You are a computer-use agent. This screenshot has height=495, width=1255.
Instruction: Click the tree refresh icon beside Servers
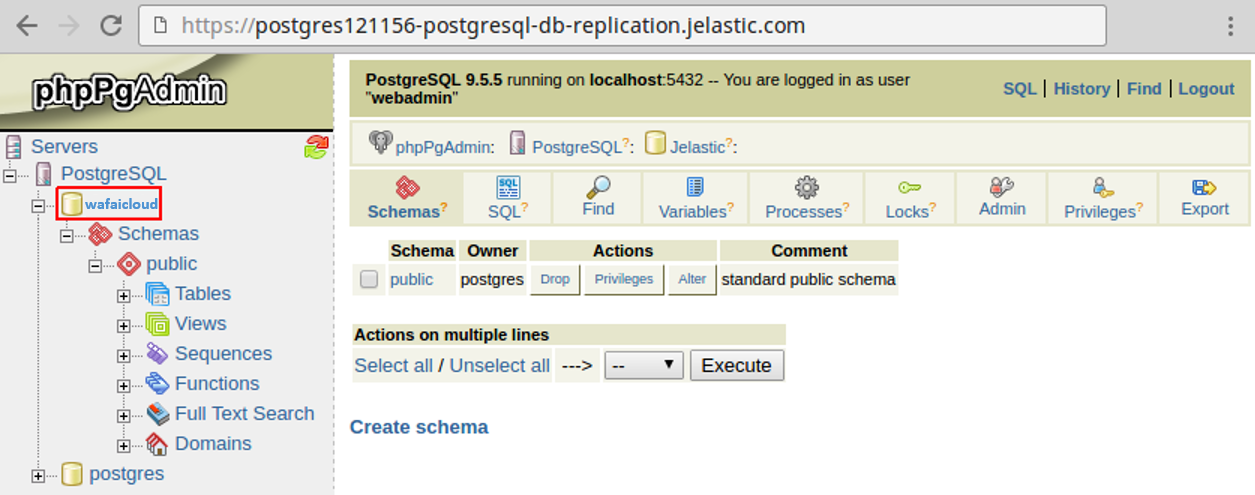pyautogui.click(x=316, y=147)
